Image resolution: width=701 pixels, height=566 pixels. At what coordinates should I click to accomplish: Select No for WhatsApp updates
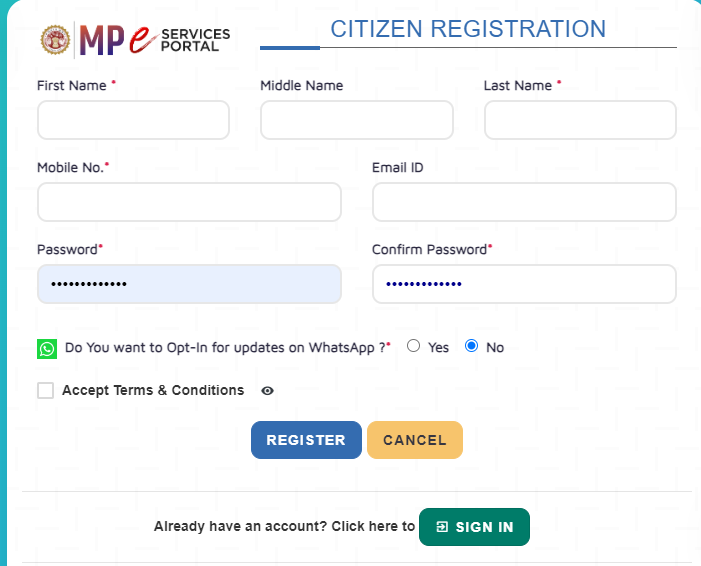click(x=471, y=346)
